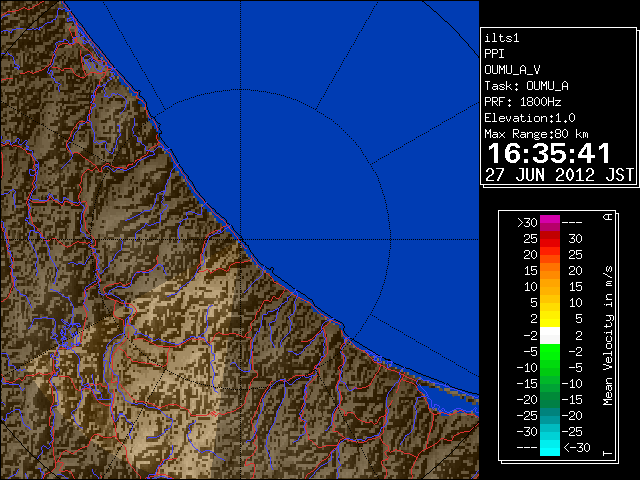Screen dimensions: 640x480
Task: Click the 'ilts1' site label
Action: pos(502,38)
